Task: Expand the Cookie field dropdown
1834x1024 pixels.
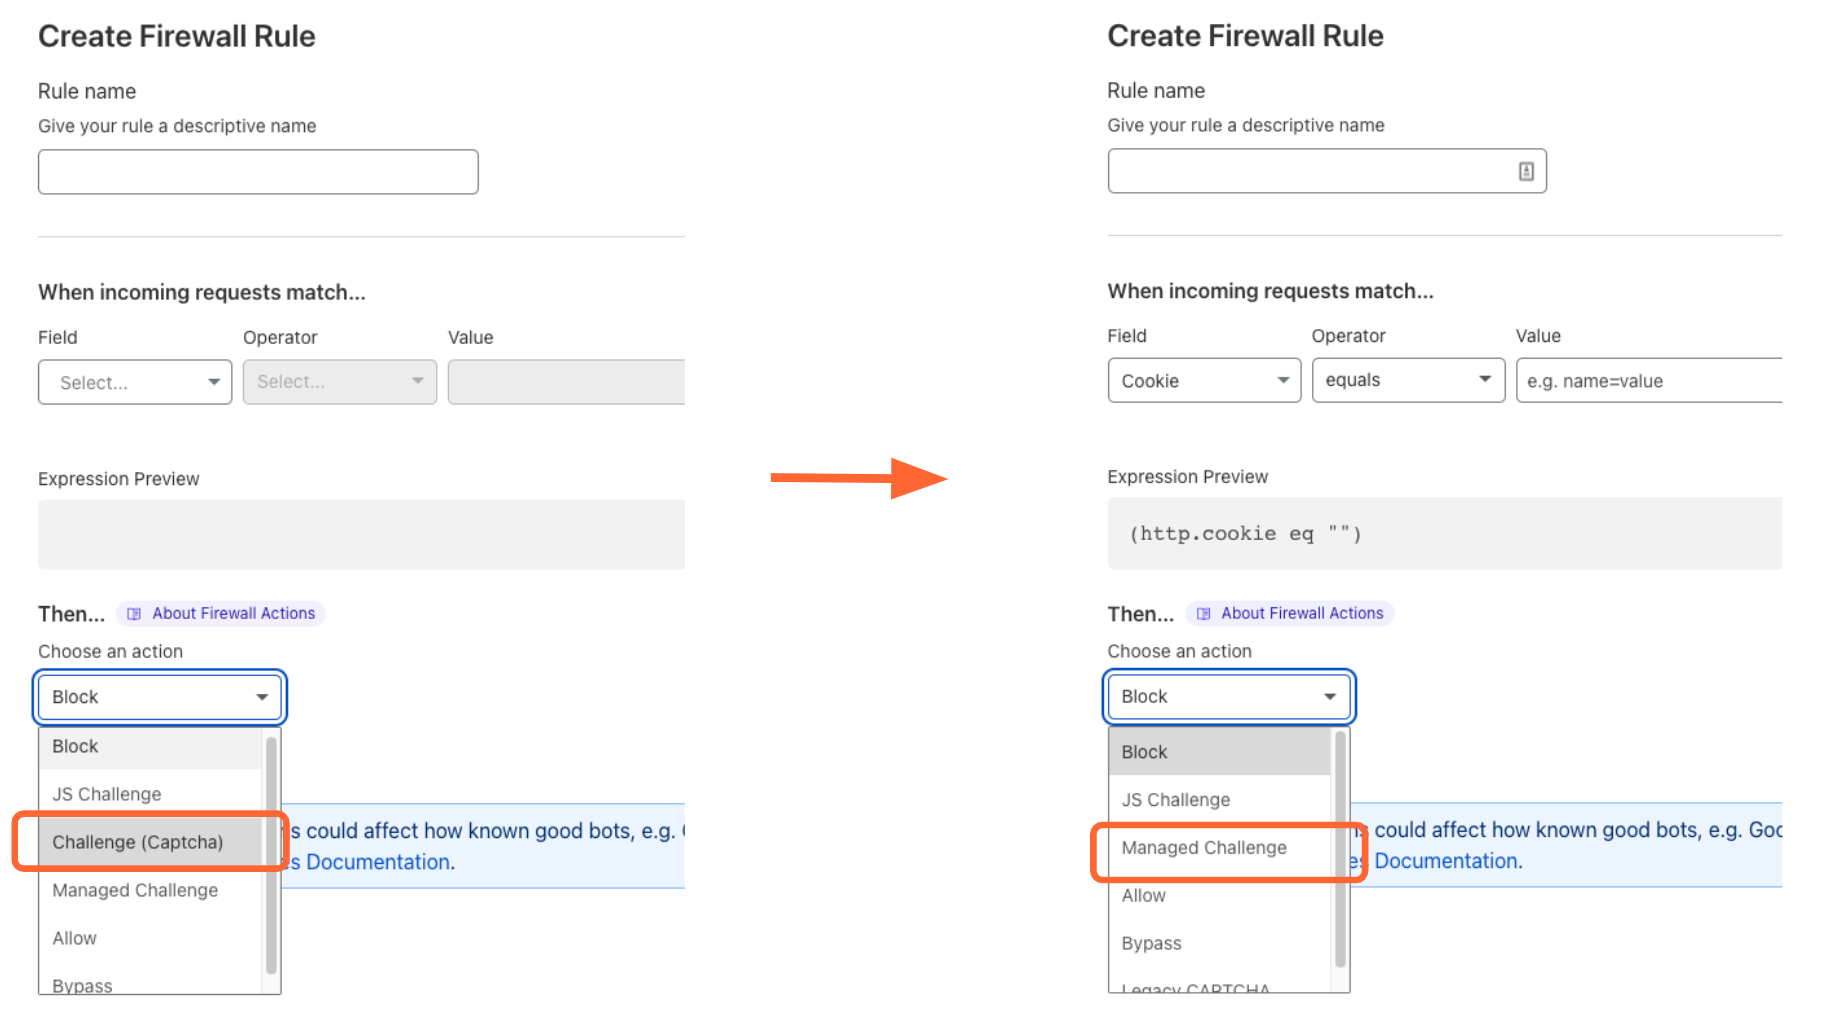Action: (x=1204, y=381)
